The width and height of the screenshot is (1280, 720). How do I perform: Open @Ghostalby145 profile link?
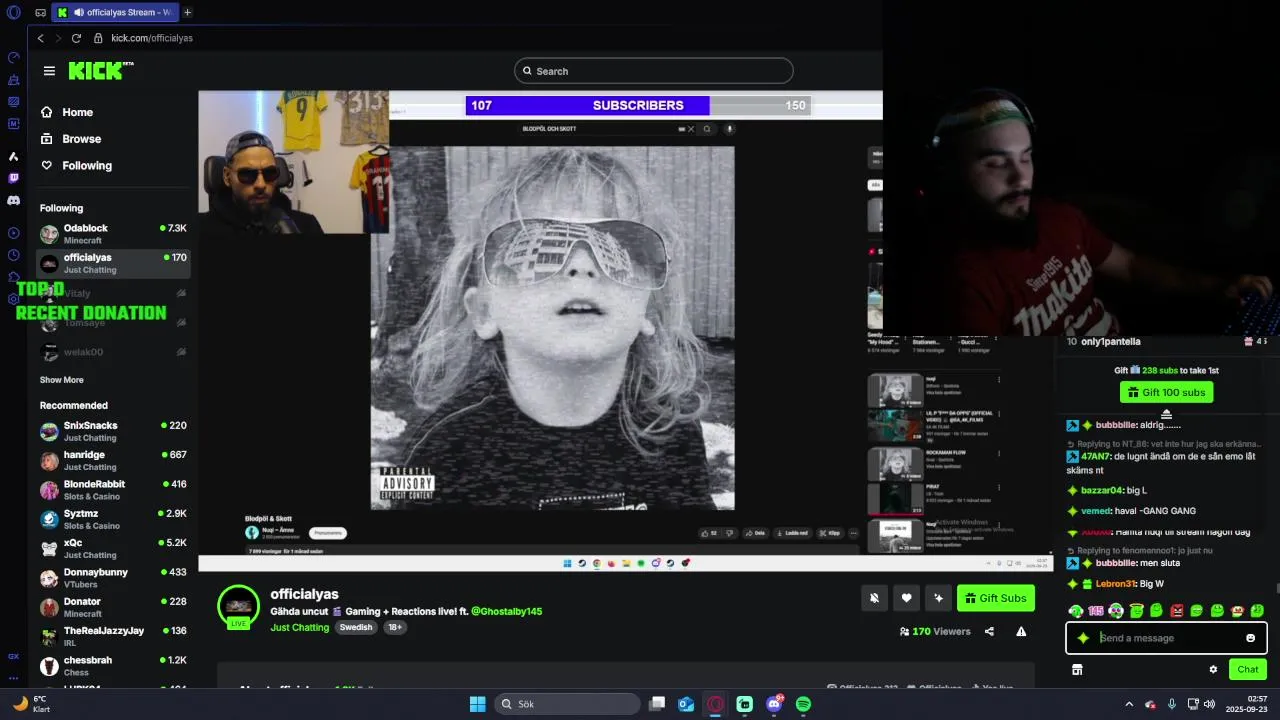pos(506,611)
